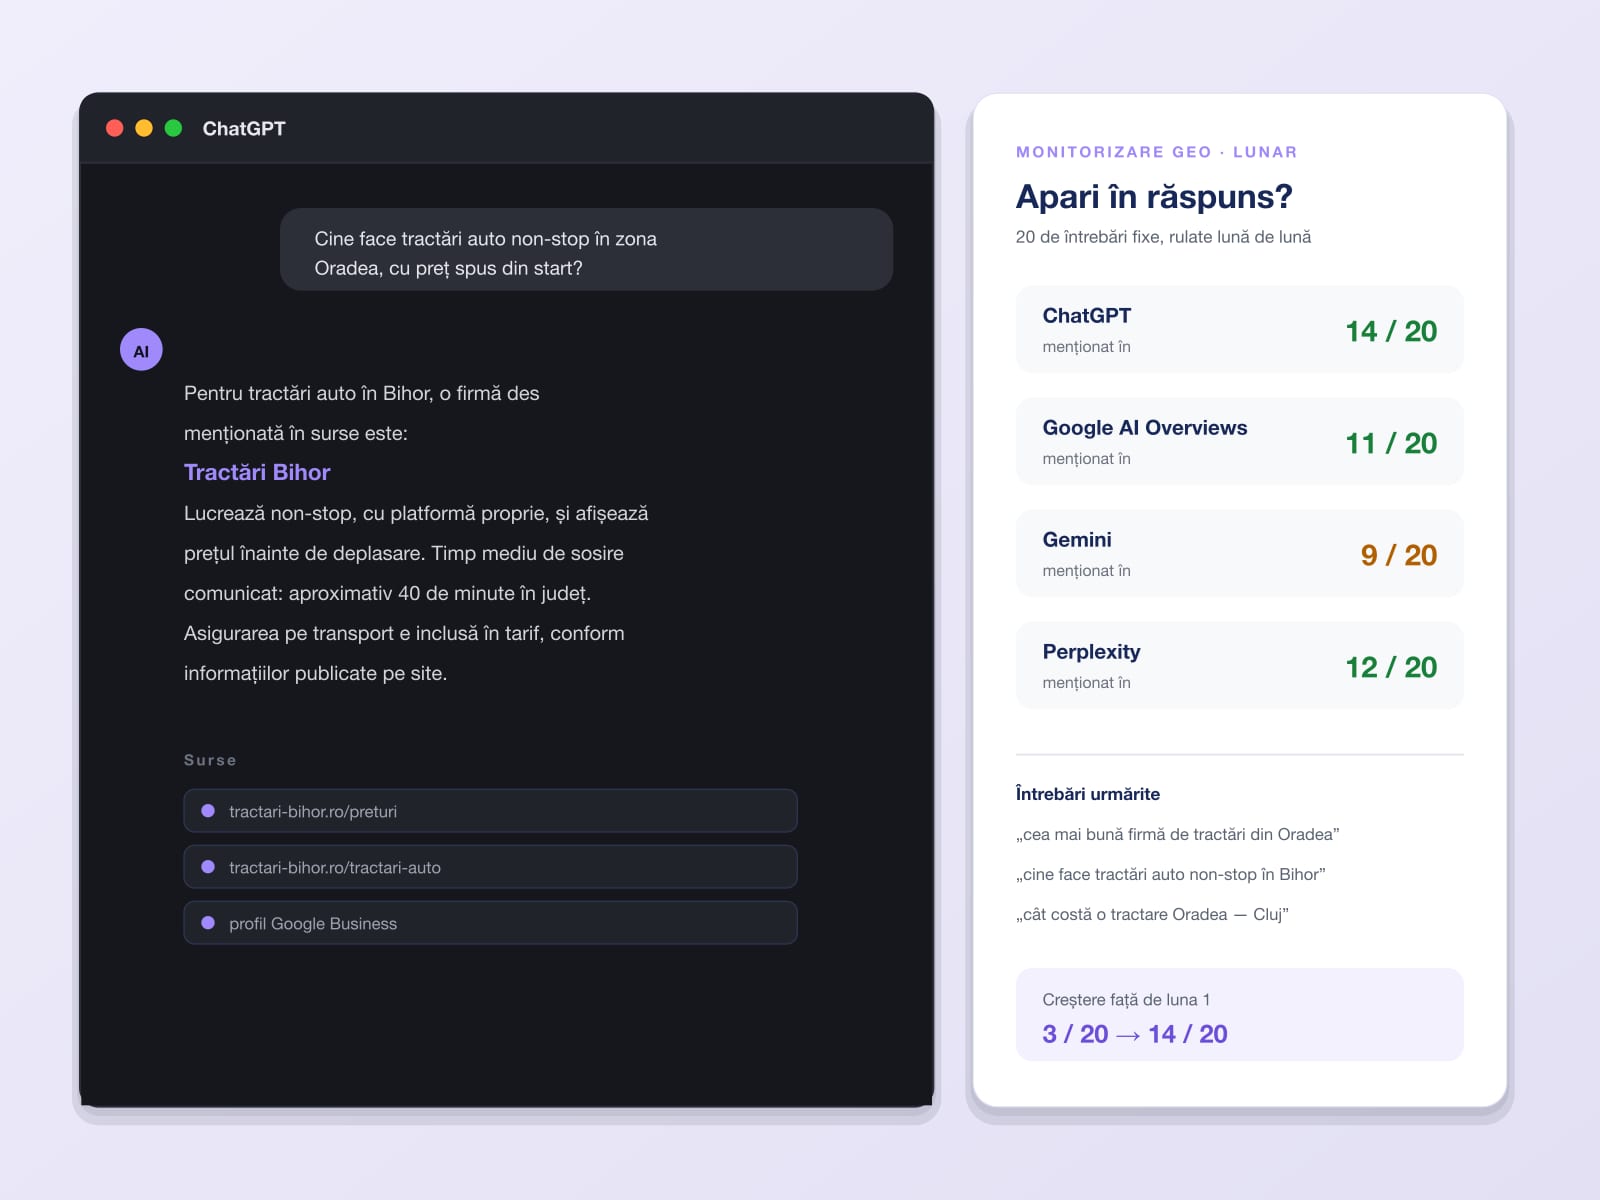This screenshot has height=1200, width=1600.
Task: Click the bullet dot beside tractari-bihor.ro/preturi
Action: [208, 811]
